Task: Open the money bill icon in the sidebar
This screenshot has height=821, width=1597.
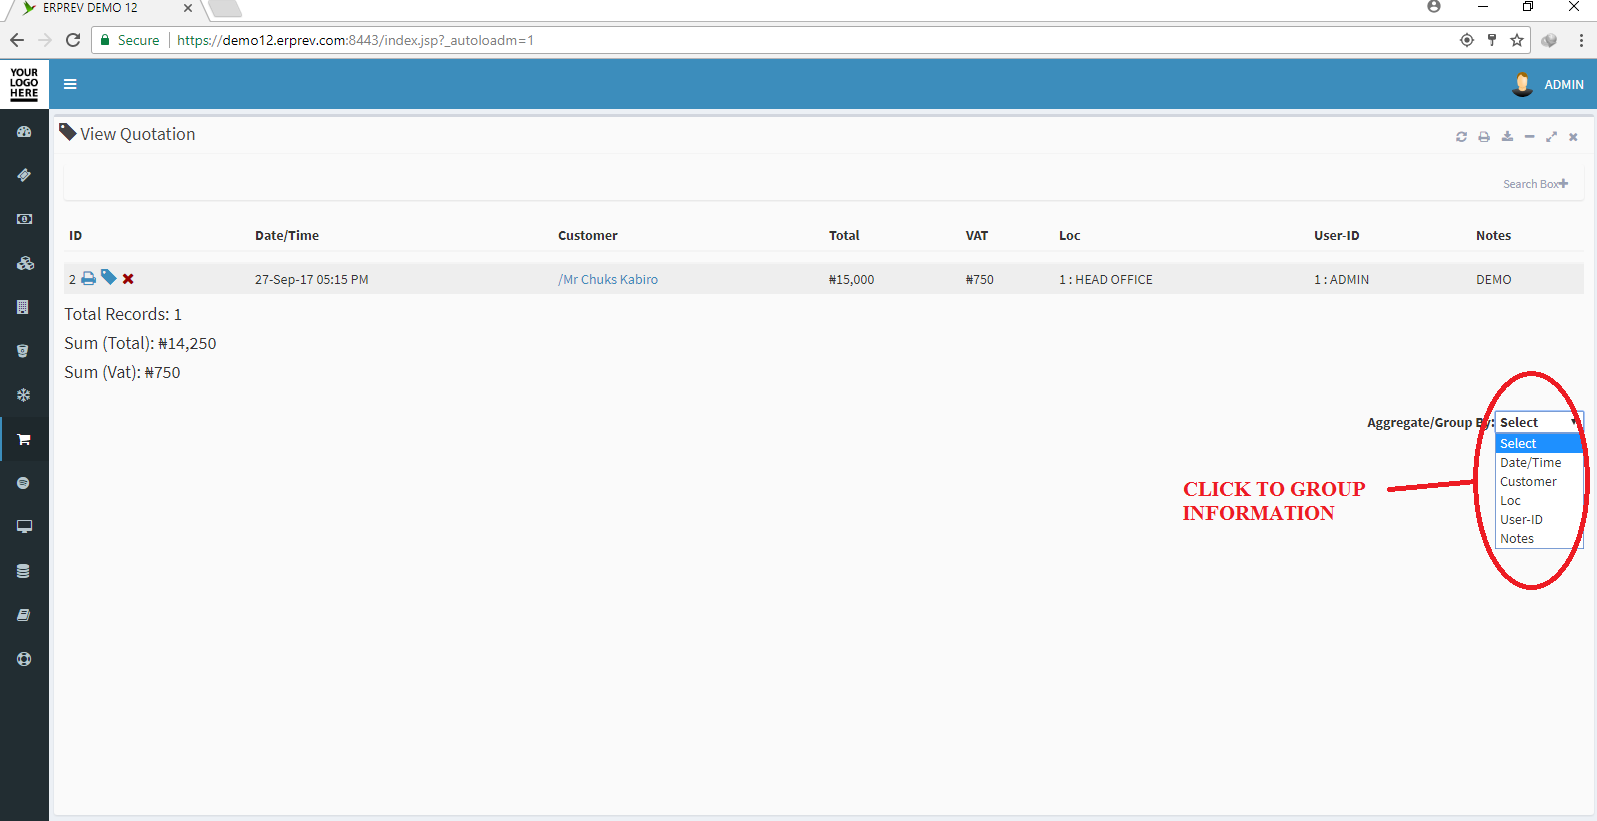Action: [24, 219]
